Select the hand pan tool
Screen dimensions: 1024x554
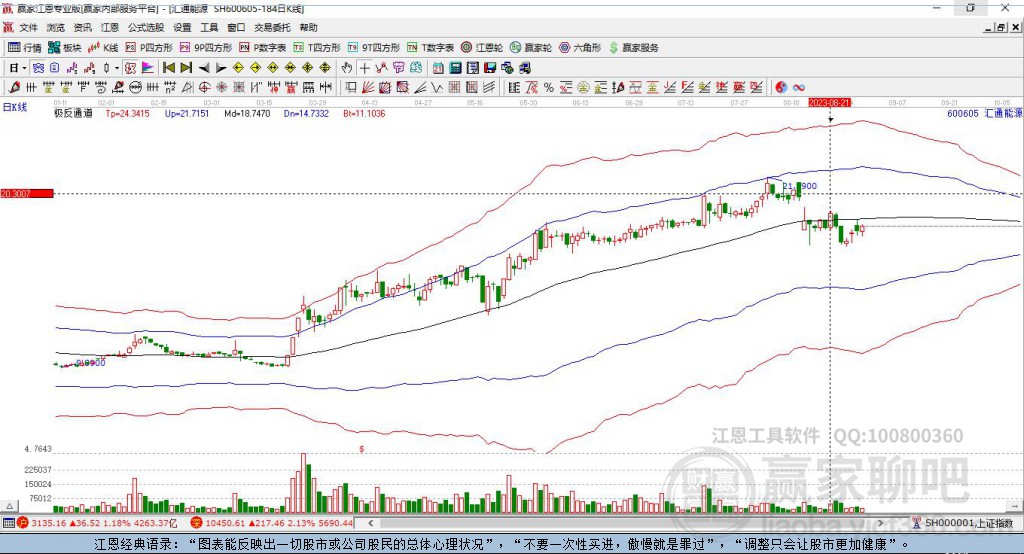347,68
